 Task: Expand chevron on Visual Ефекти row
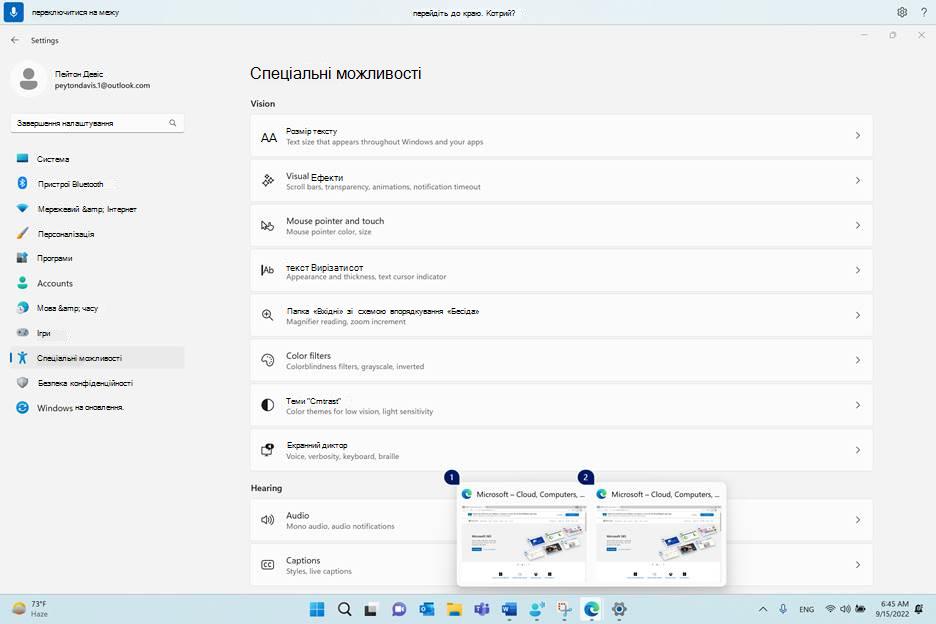tap(858, 180)
